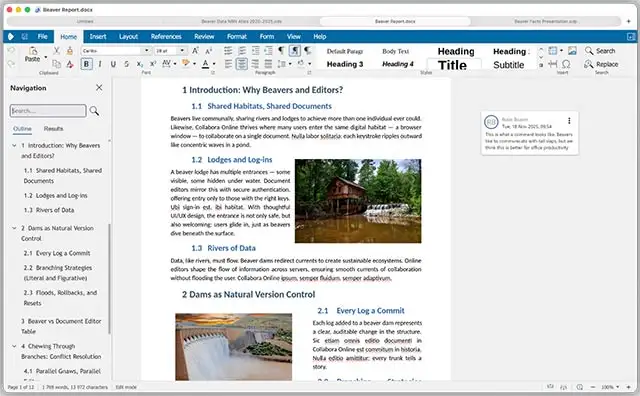Switch to the Layout tab
The image size is (640, 396).
point(128,36)
